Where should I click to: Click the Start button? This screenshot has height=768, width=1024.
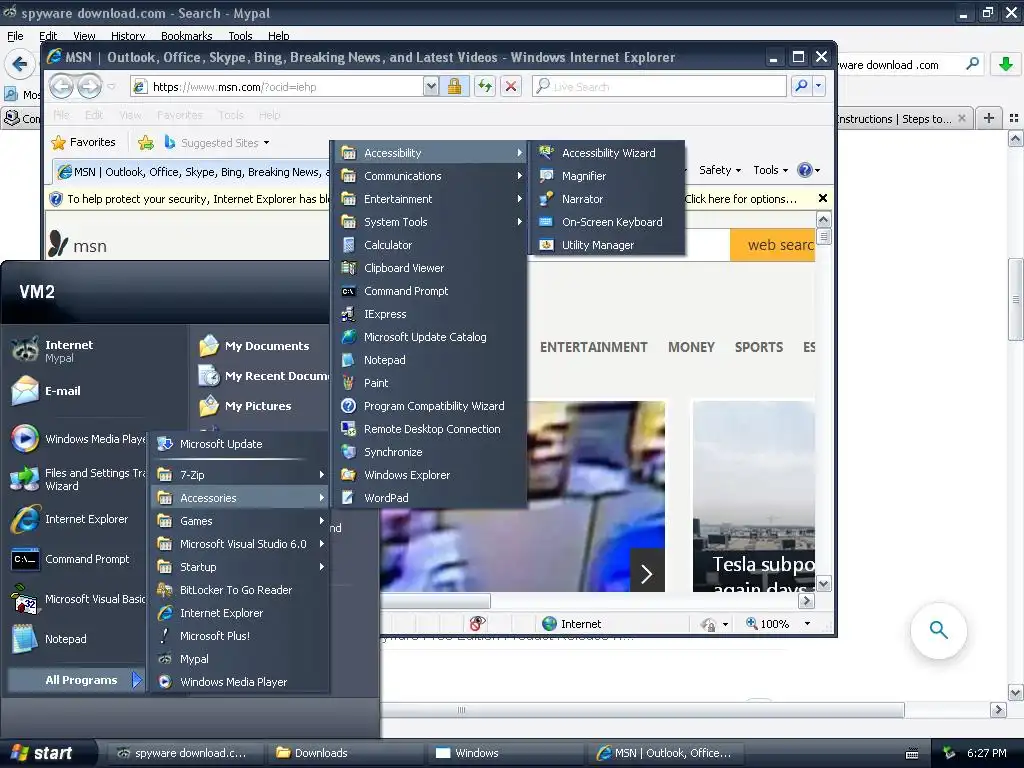(x=44, y=753)
